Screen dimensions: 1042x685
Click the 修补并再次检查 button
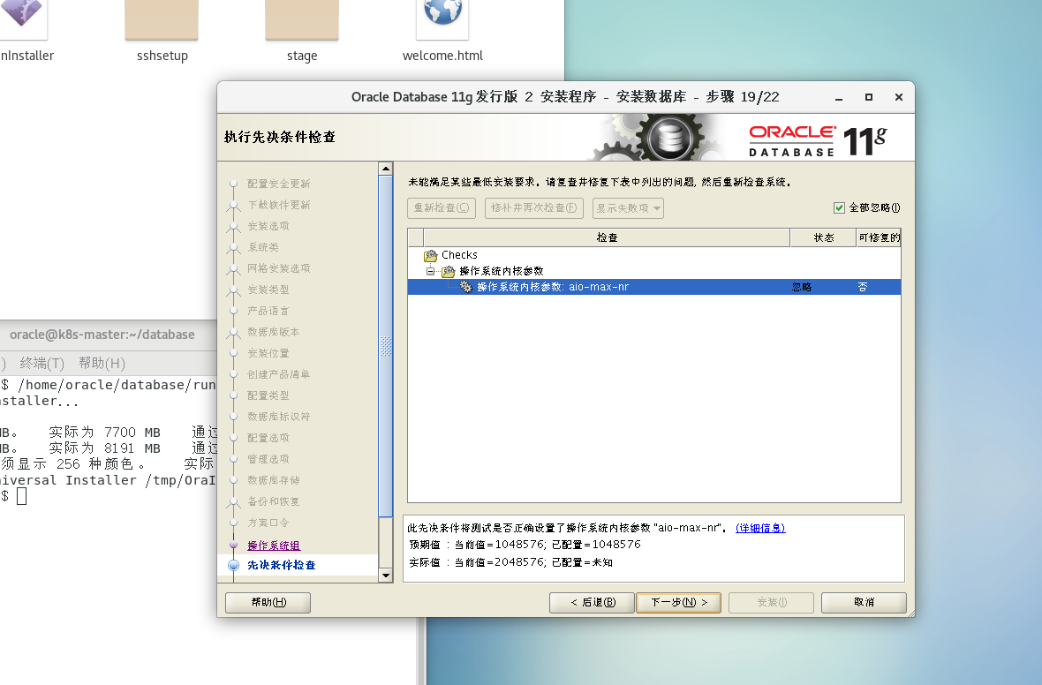[x=534, y=208]
